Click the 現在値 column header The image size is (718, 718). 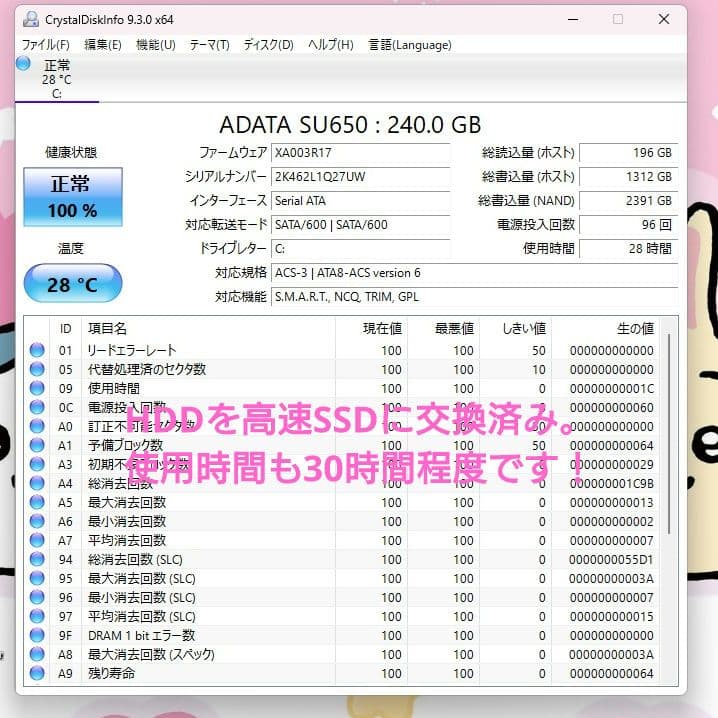coord(371,328)
